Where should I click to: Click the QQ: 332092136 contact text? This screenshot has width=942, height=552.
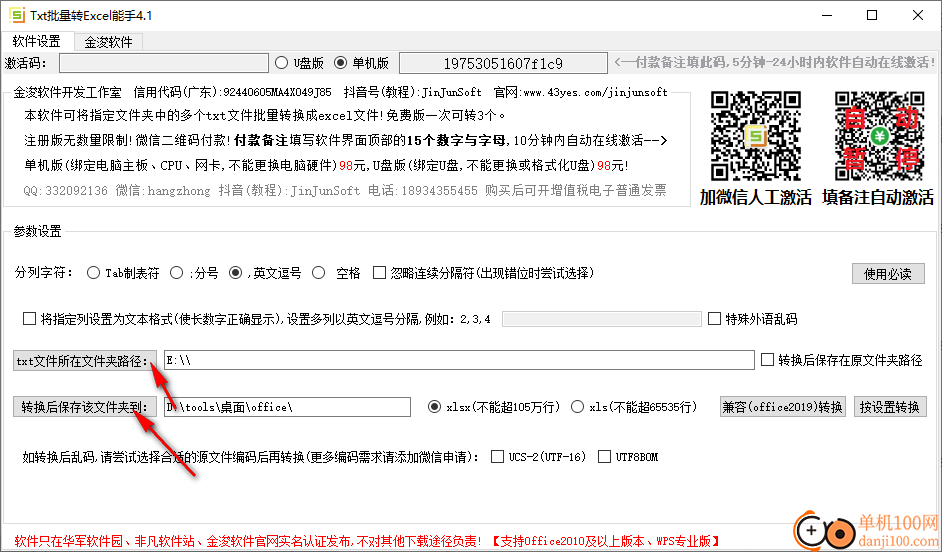click(65, 190)
